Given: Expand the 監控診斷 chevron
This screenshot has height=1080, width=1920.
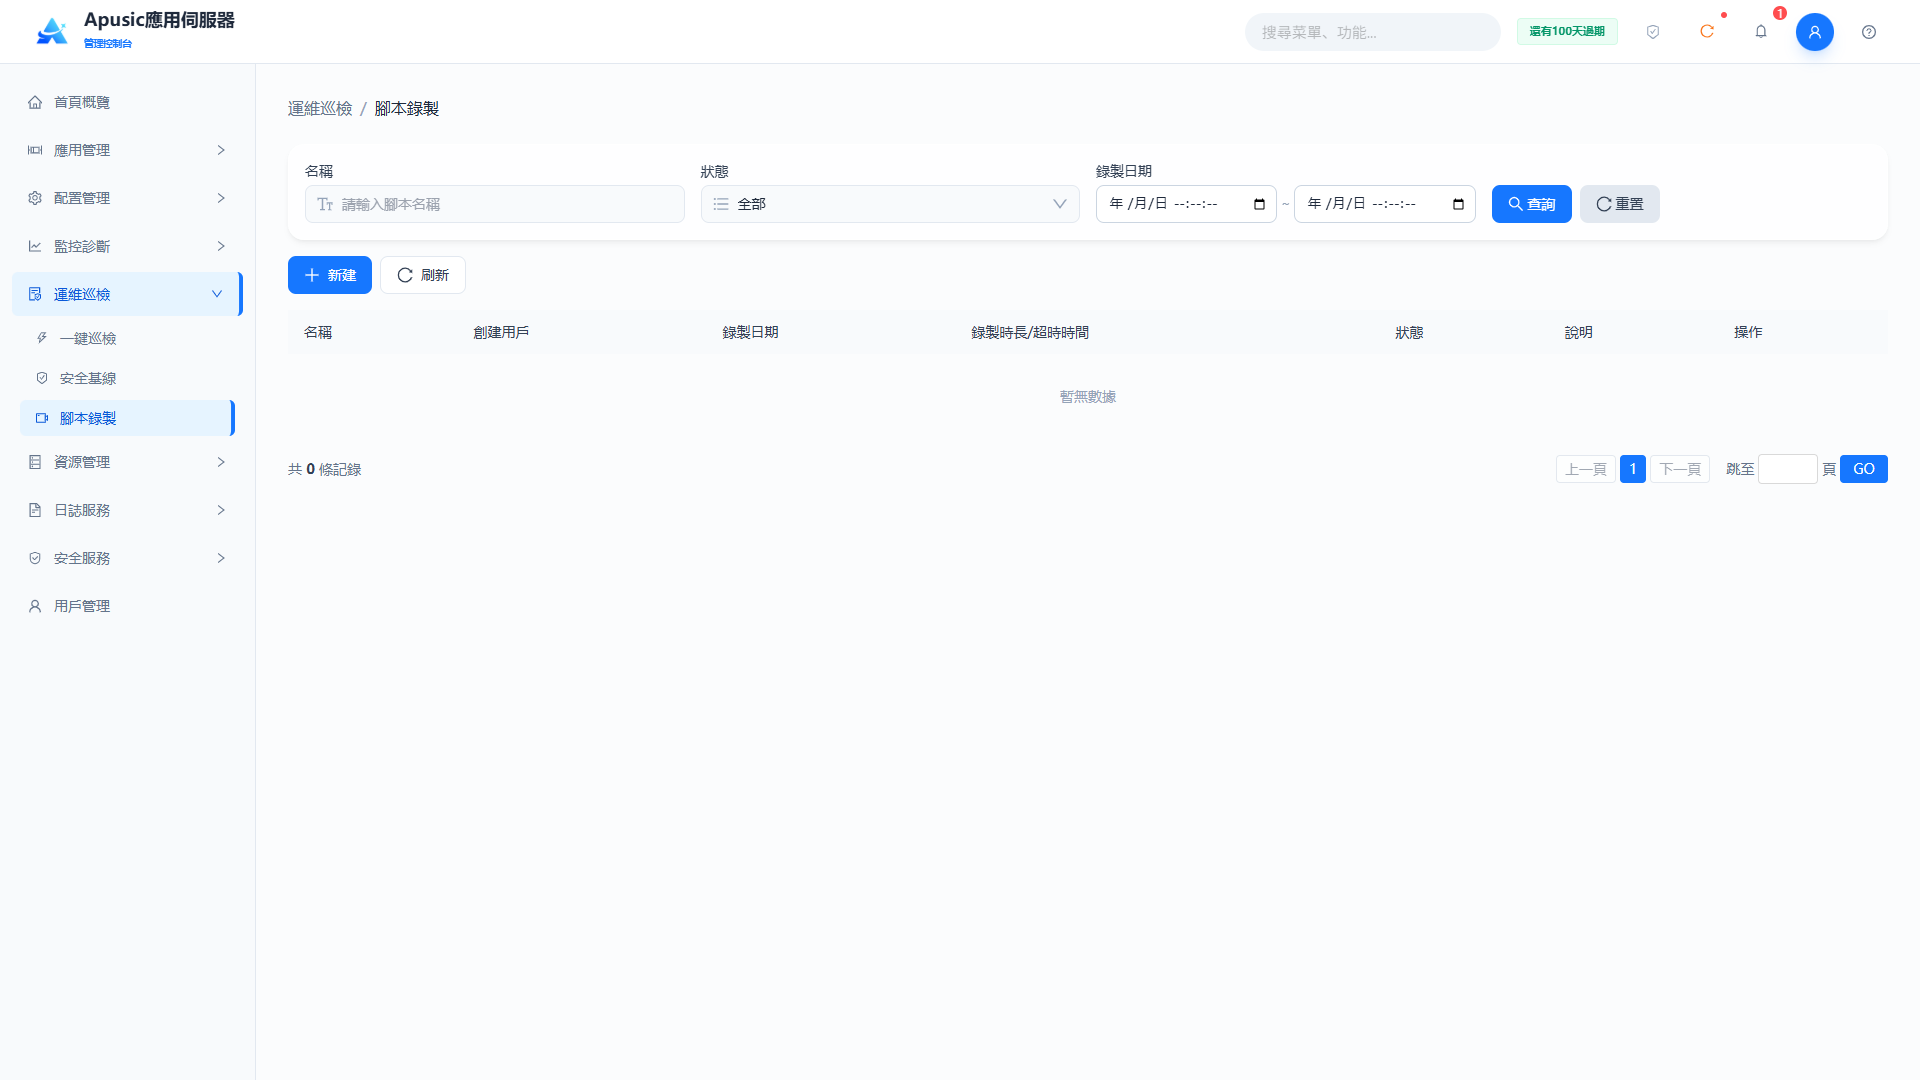Looking at the screenshot, I should coord(221,246).
